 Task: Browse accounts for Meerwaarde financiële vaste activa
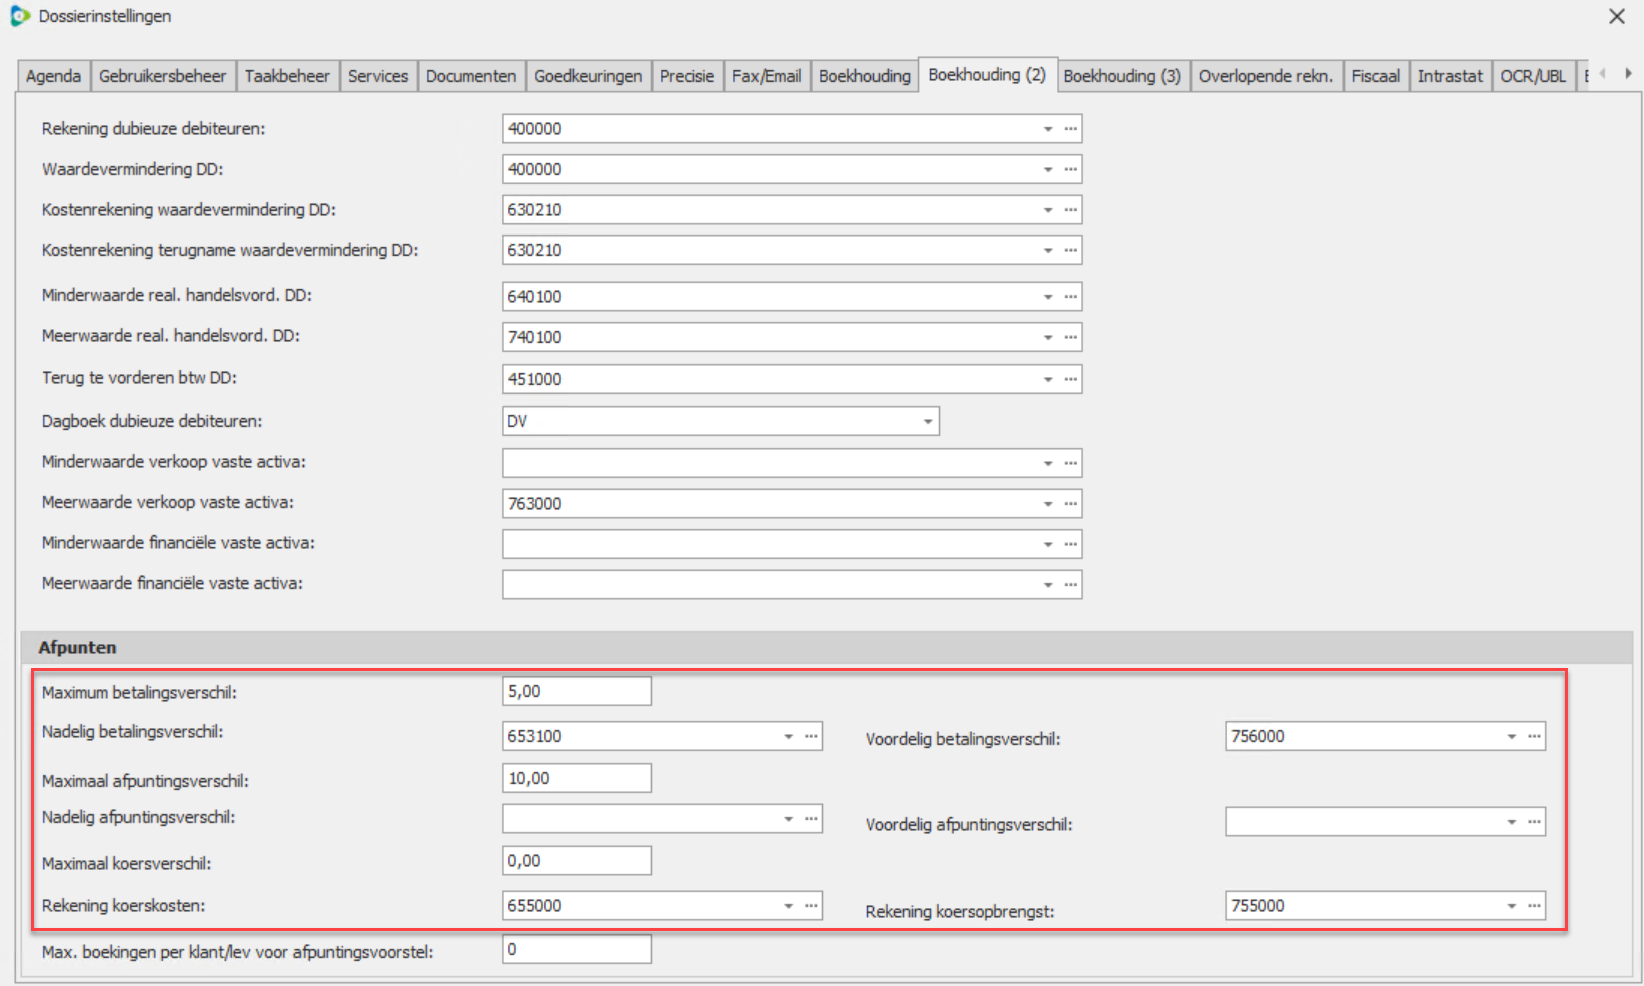click(1070, 585)
